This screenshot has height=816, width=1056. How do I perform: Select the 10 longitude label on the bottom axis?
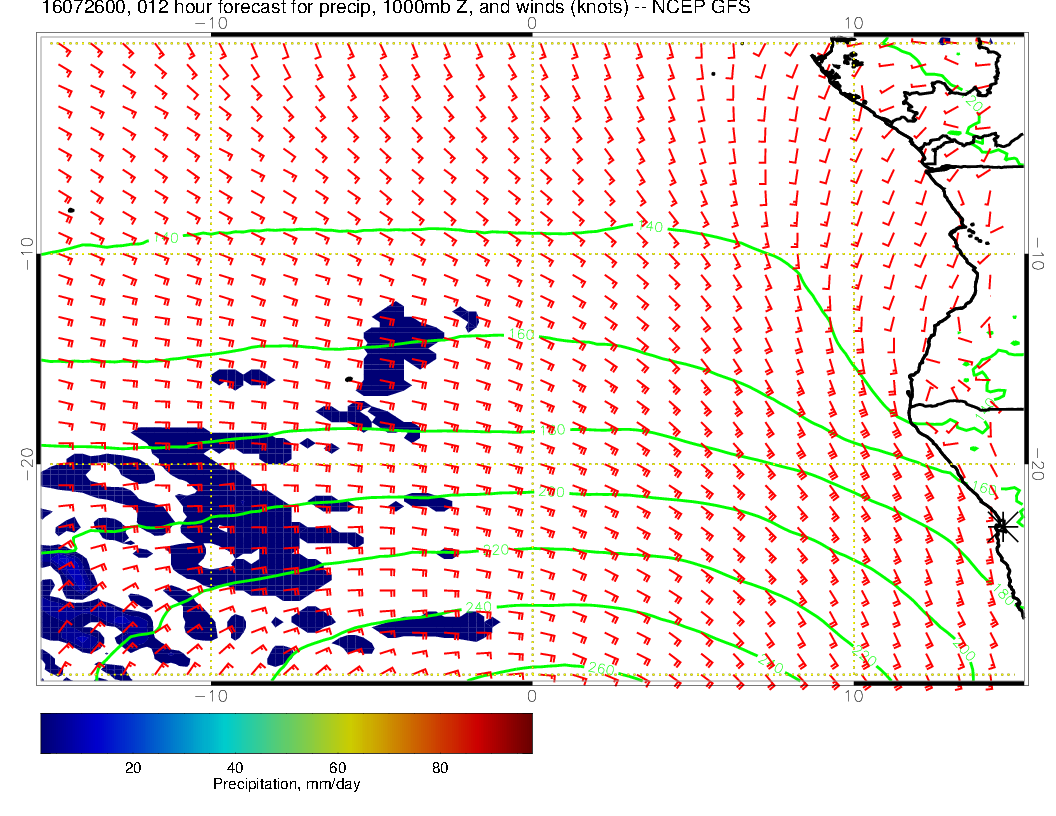coord(853,696)
